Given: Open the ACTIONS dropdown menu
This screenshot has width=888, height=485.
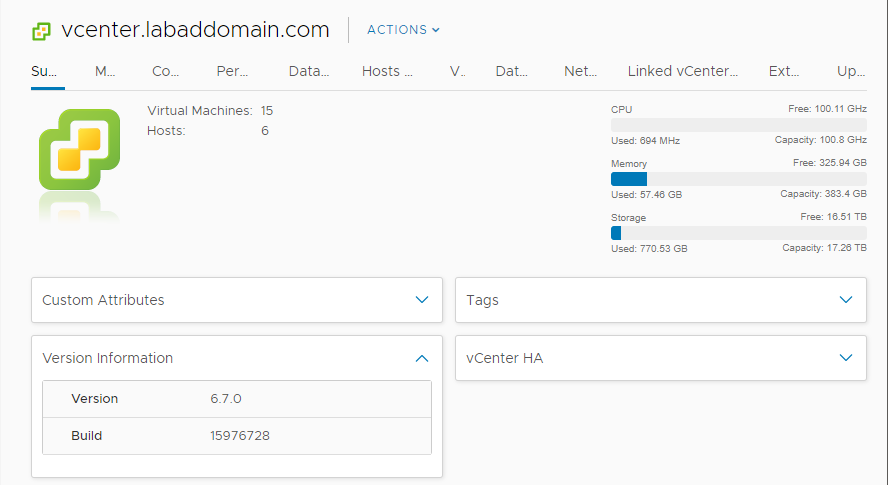Looking at the screenshot, I should pyautogui.click(x=403, y=30).
